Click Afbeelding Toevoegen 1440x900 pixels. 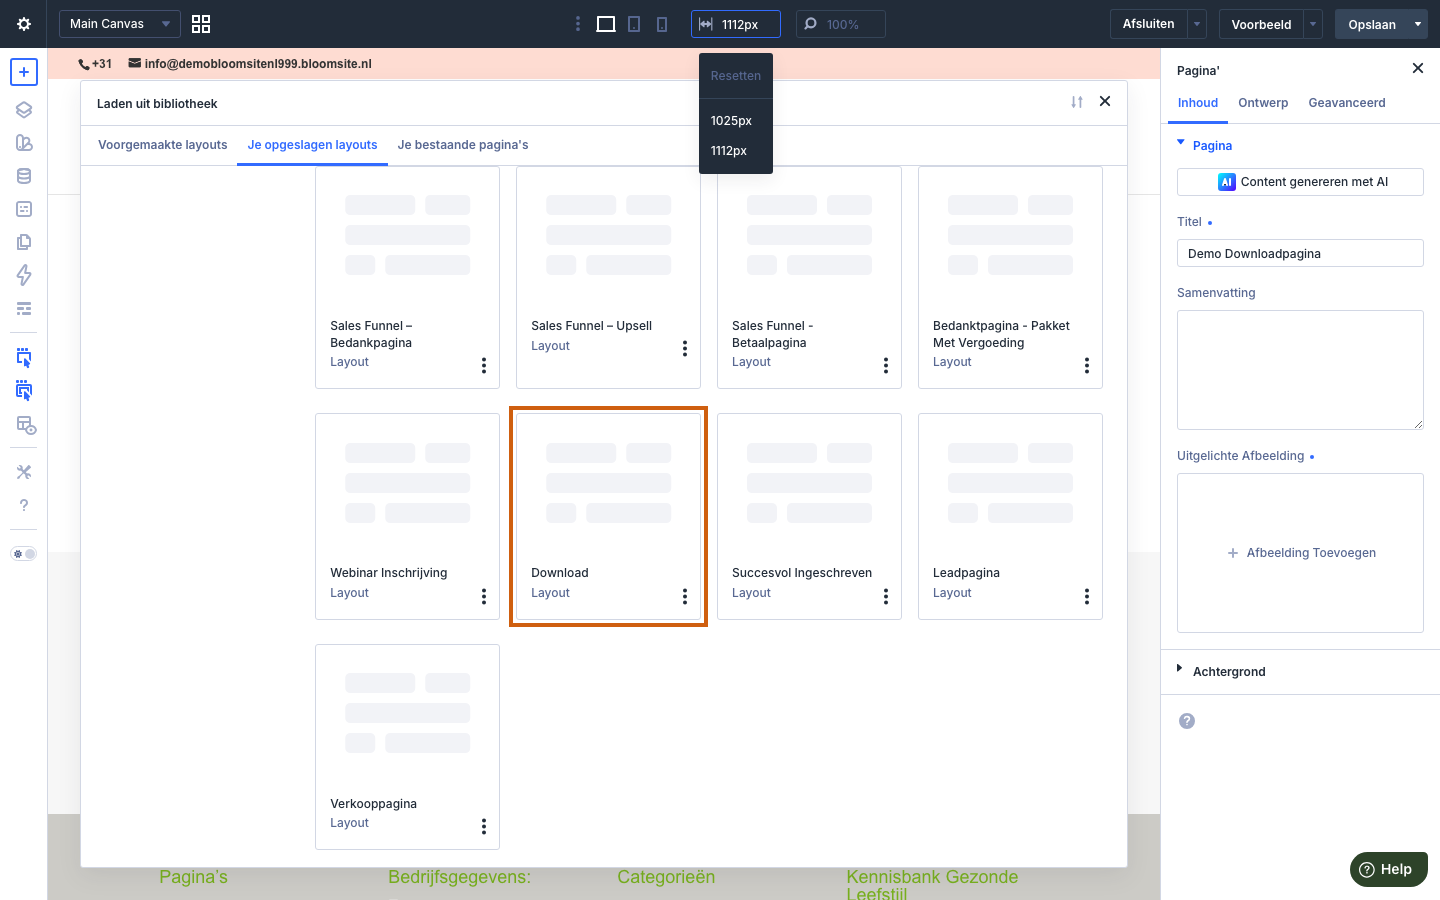(1300, 553)
